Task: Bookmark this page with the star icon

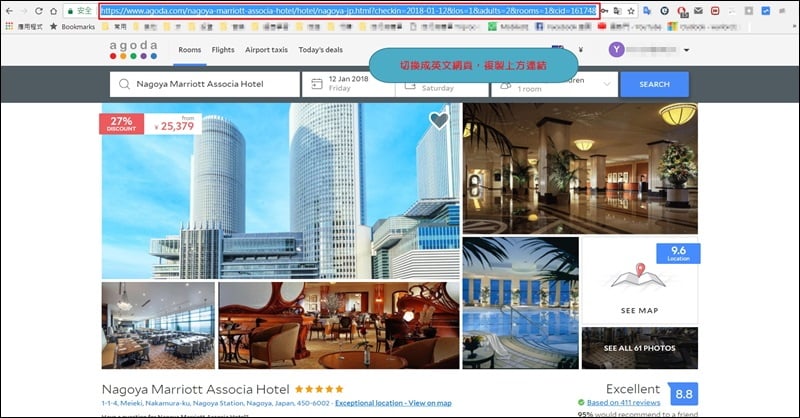Action: [x=631, y=11]
